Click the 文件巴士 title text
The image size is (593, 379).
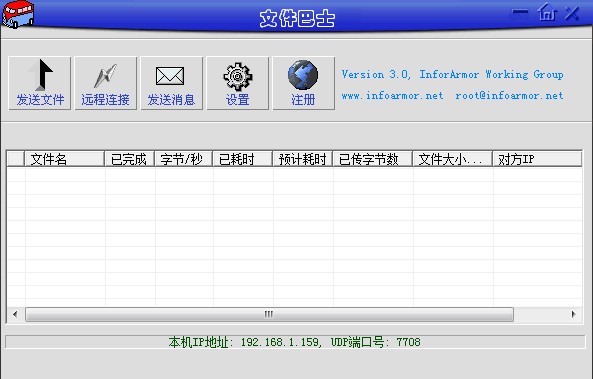pos(297,19)
